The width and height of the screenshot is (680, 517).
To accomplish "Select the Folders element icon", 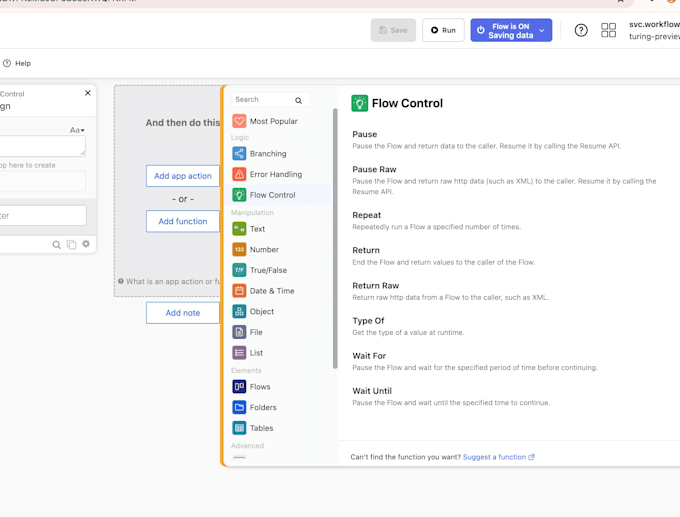I will click(x=239, y=407).
